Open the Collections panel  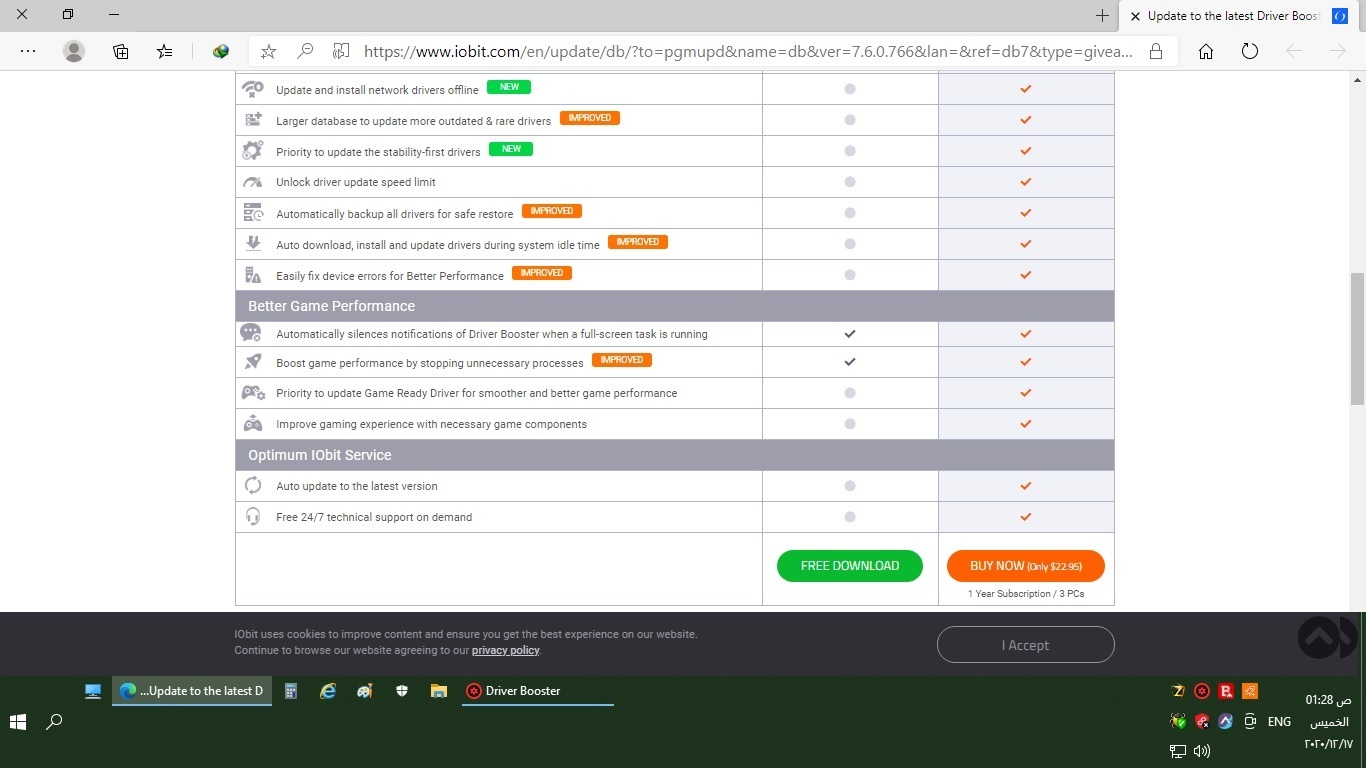pyautogui.click(x=121, y=51)
